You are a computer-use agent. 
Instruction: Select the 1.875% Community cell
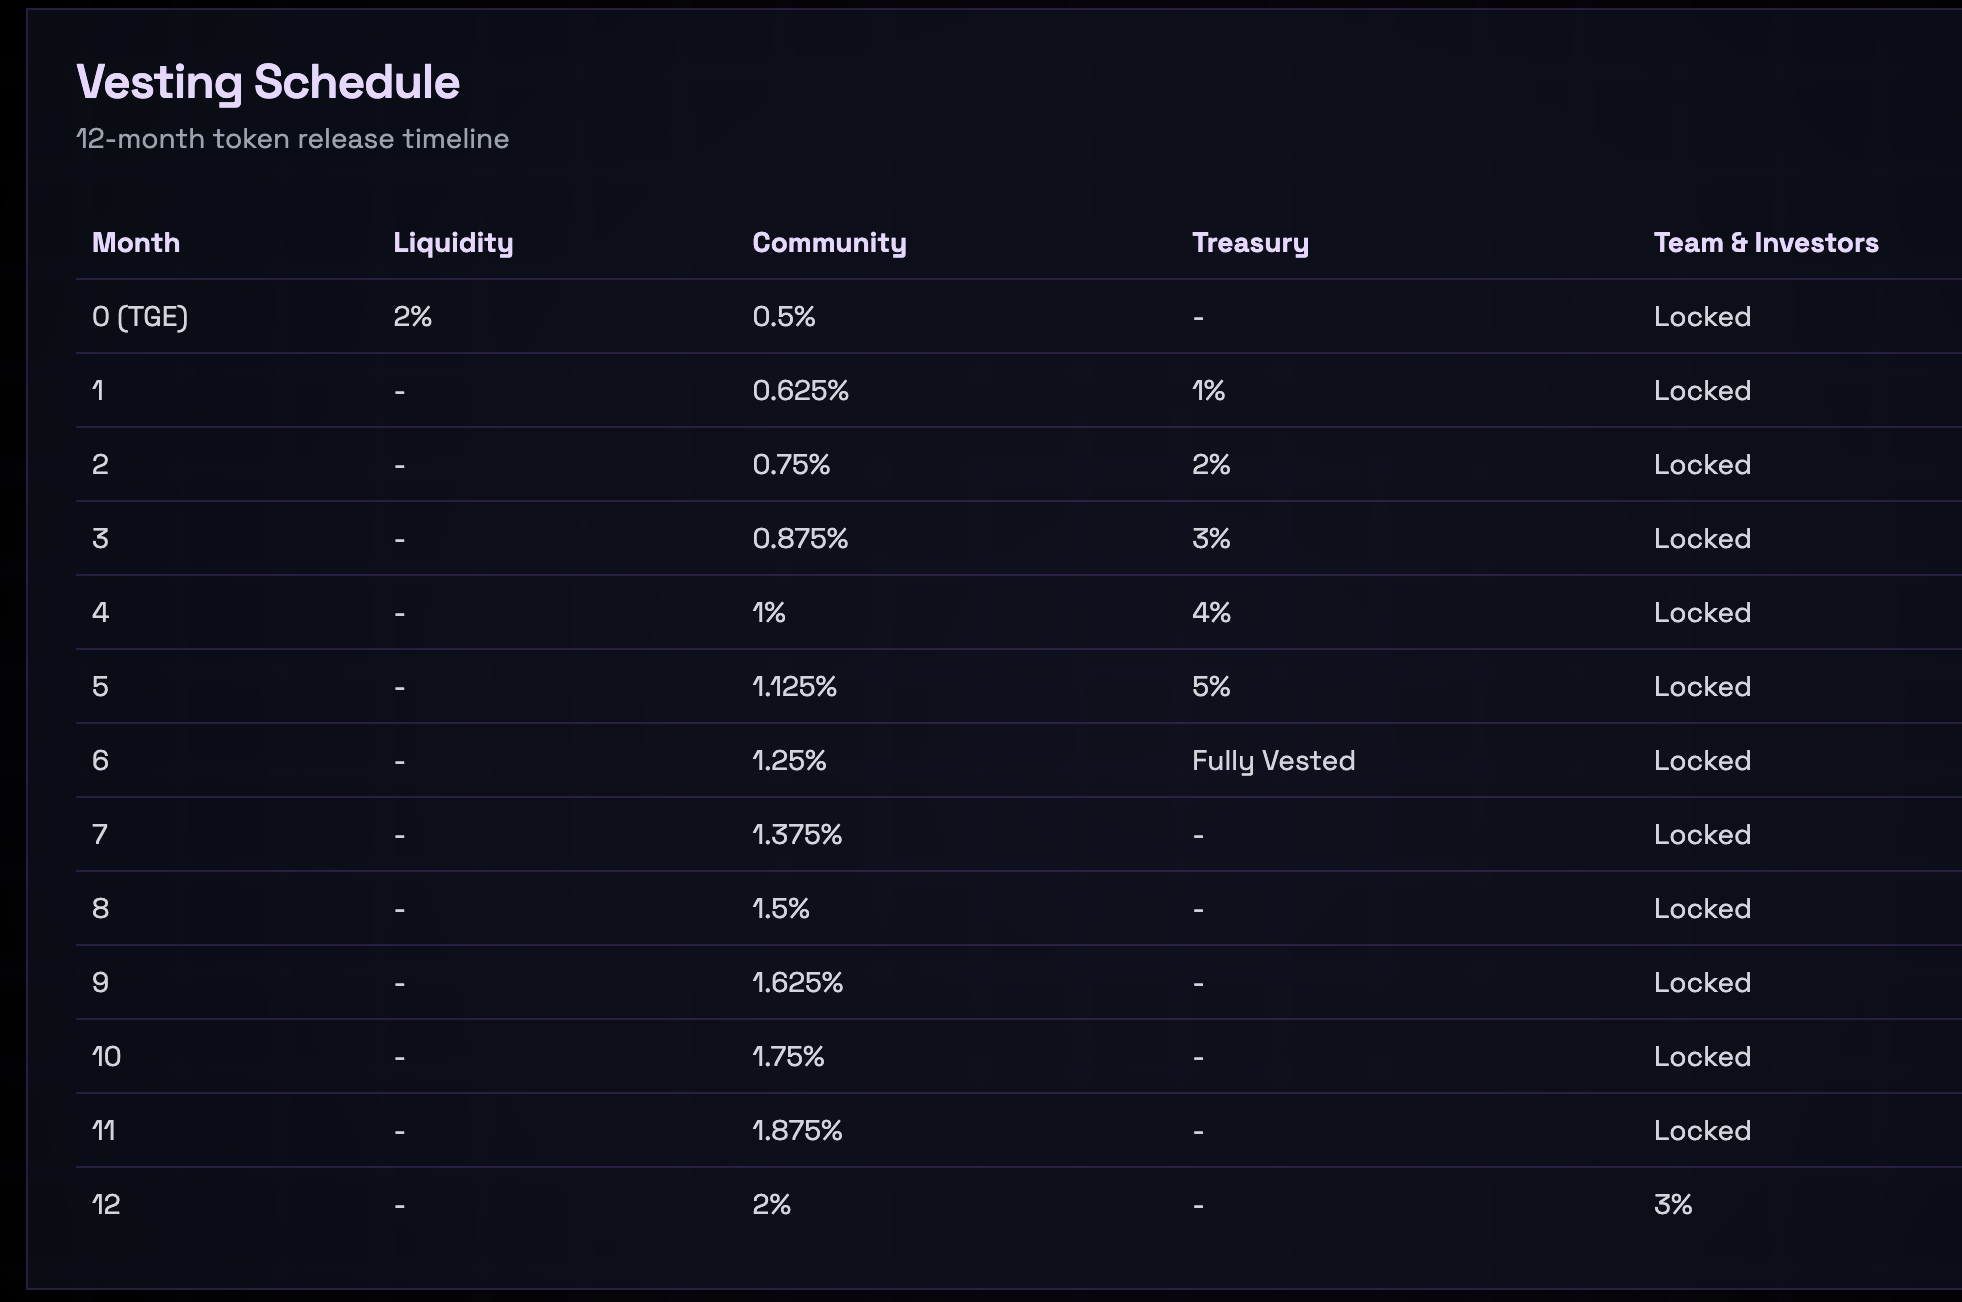click(x=797, y=1131)
